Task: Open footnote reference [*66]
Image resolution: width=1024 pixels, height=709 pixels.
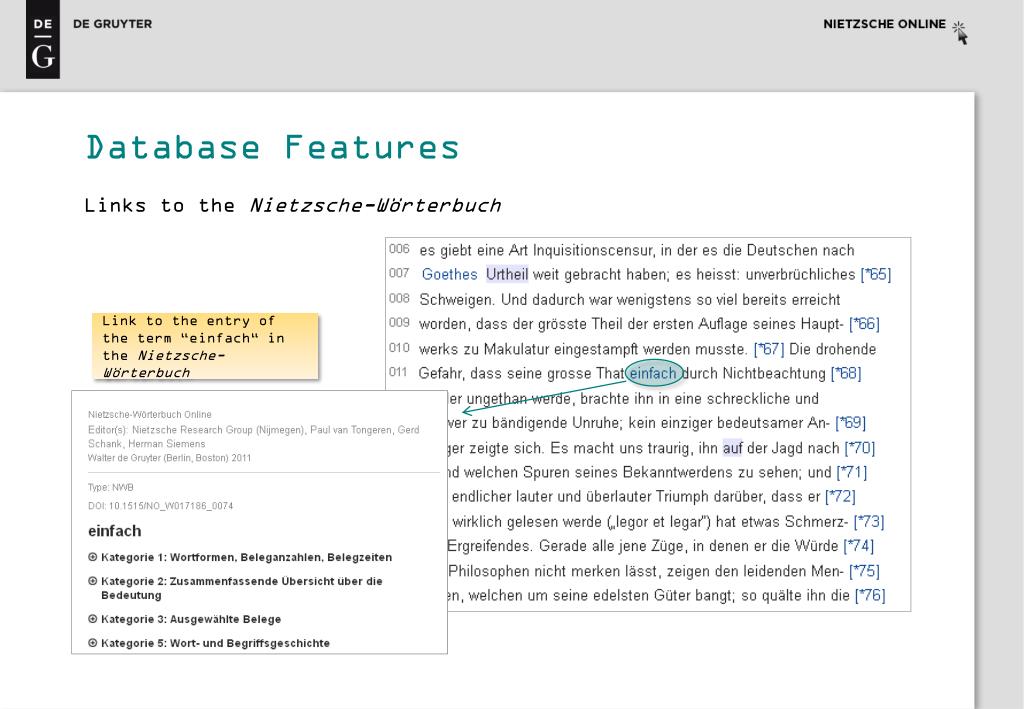Action: [864, 324]
